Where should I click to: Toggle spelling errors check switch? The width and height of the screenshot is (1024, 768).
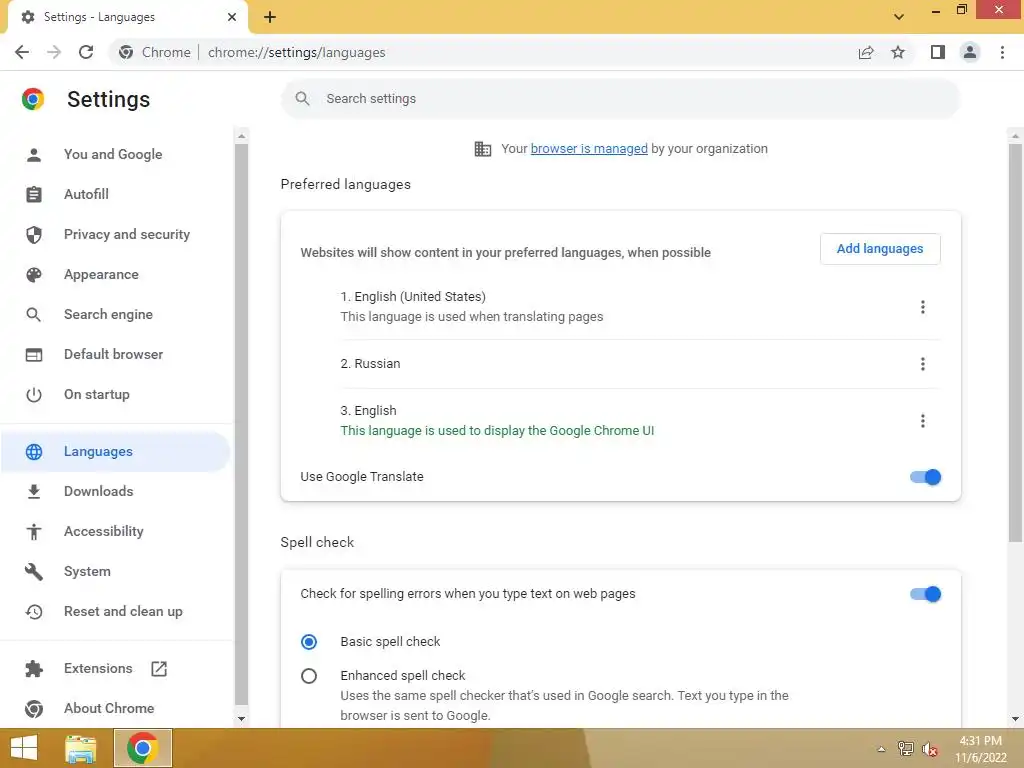(925, 594)
